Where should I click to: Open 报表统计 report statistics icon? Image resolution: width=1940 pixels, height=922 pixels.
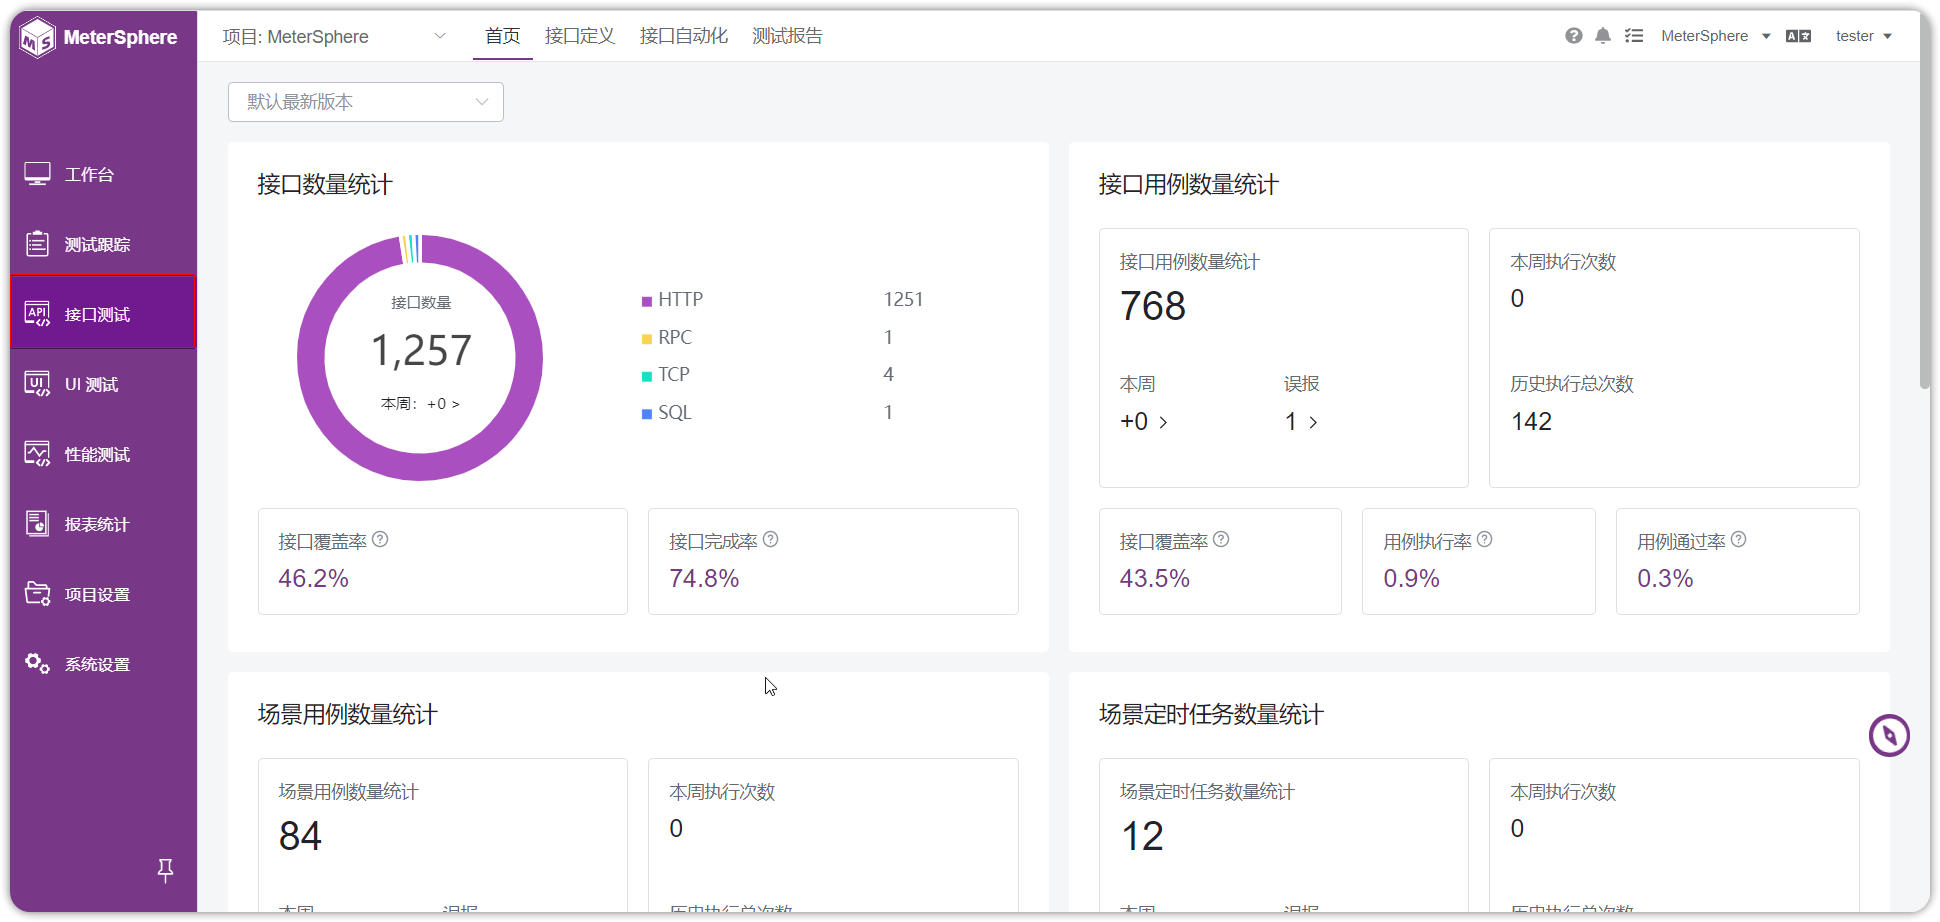(x=37, y=524)
